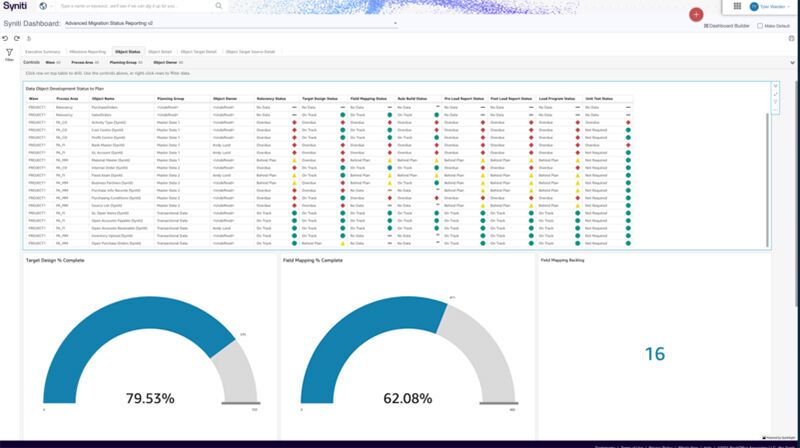Click the Object Name column header

click(x=104, y=99)
